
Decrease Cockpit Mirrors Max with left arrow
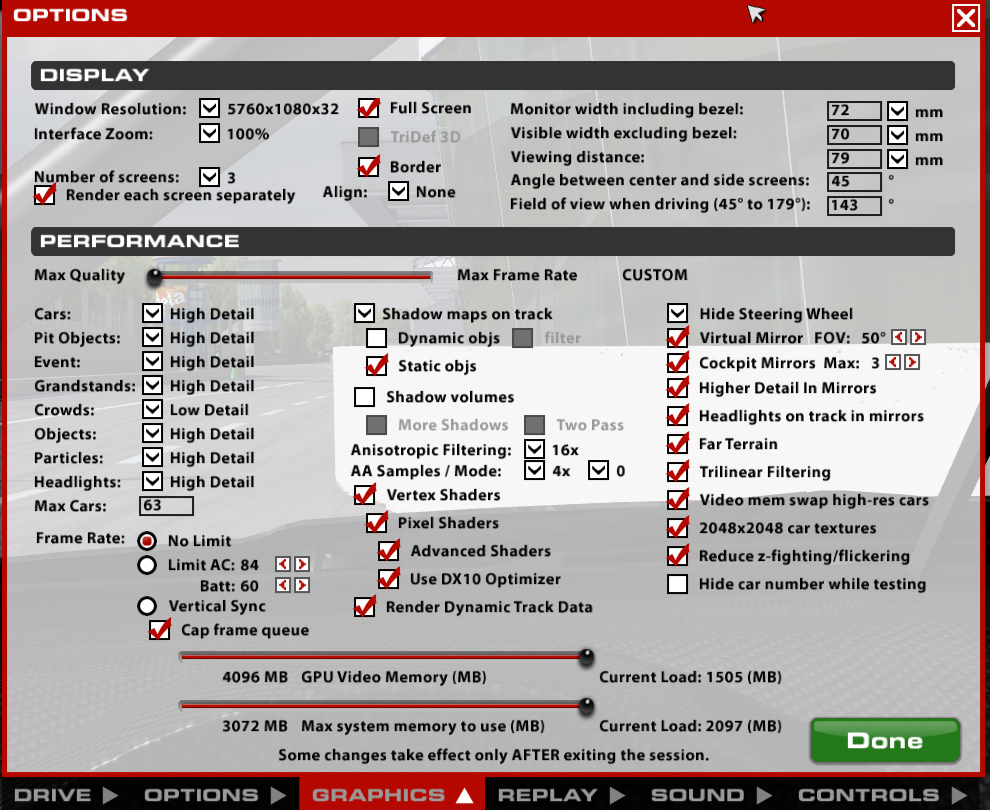click(892, 362)
